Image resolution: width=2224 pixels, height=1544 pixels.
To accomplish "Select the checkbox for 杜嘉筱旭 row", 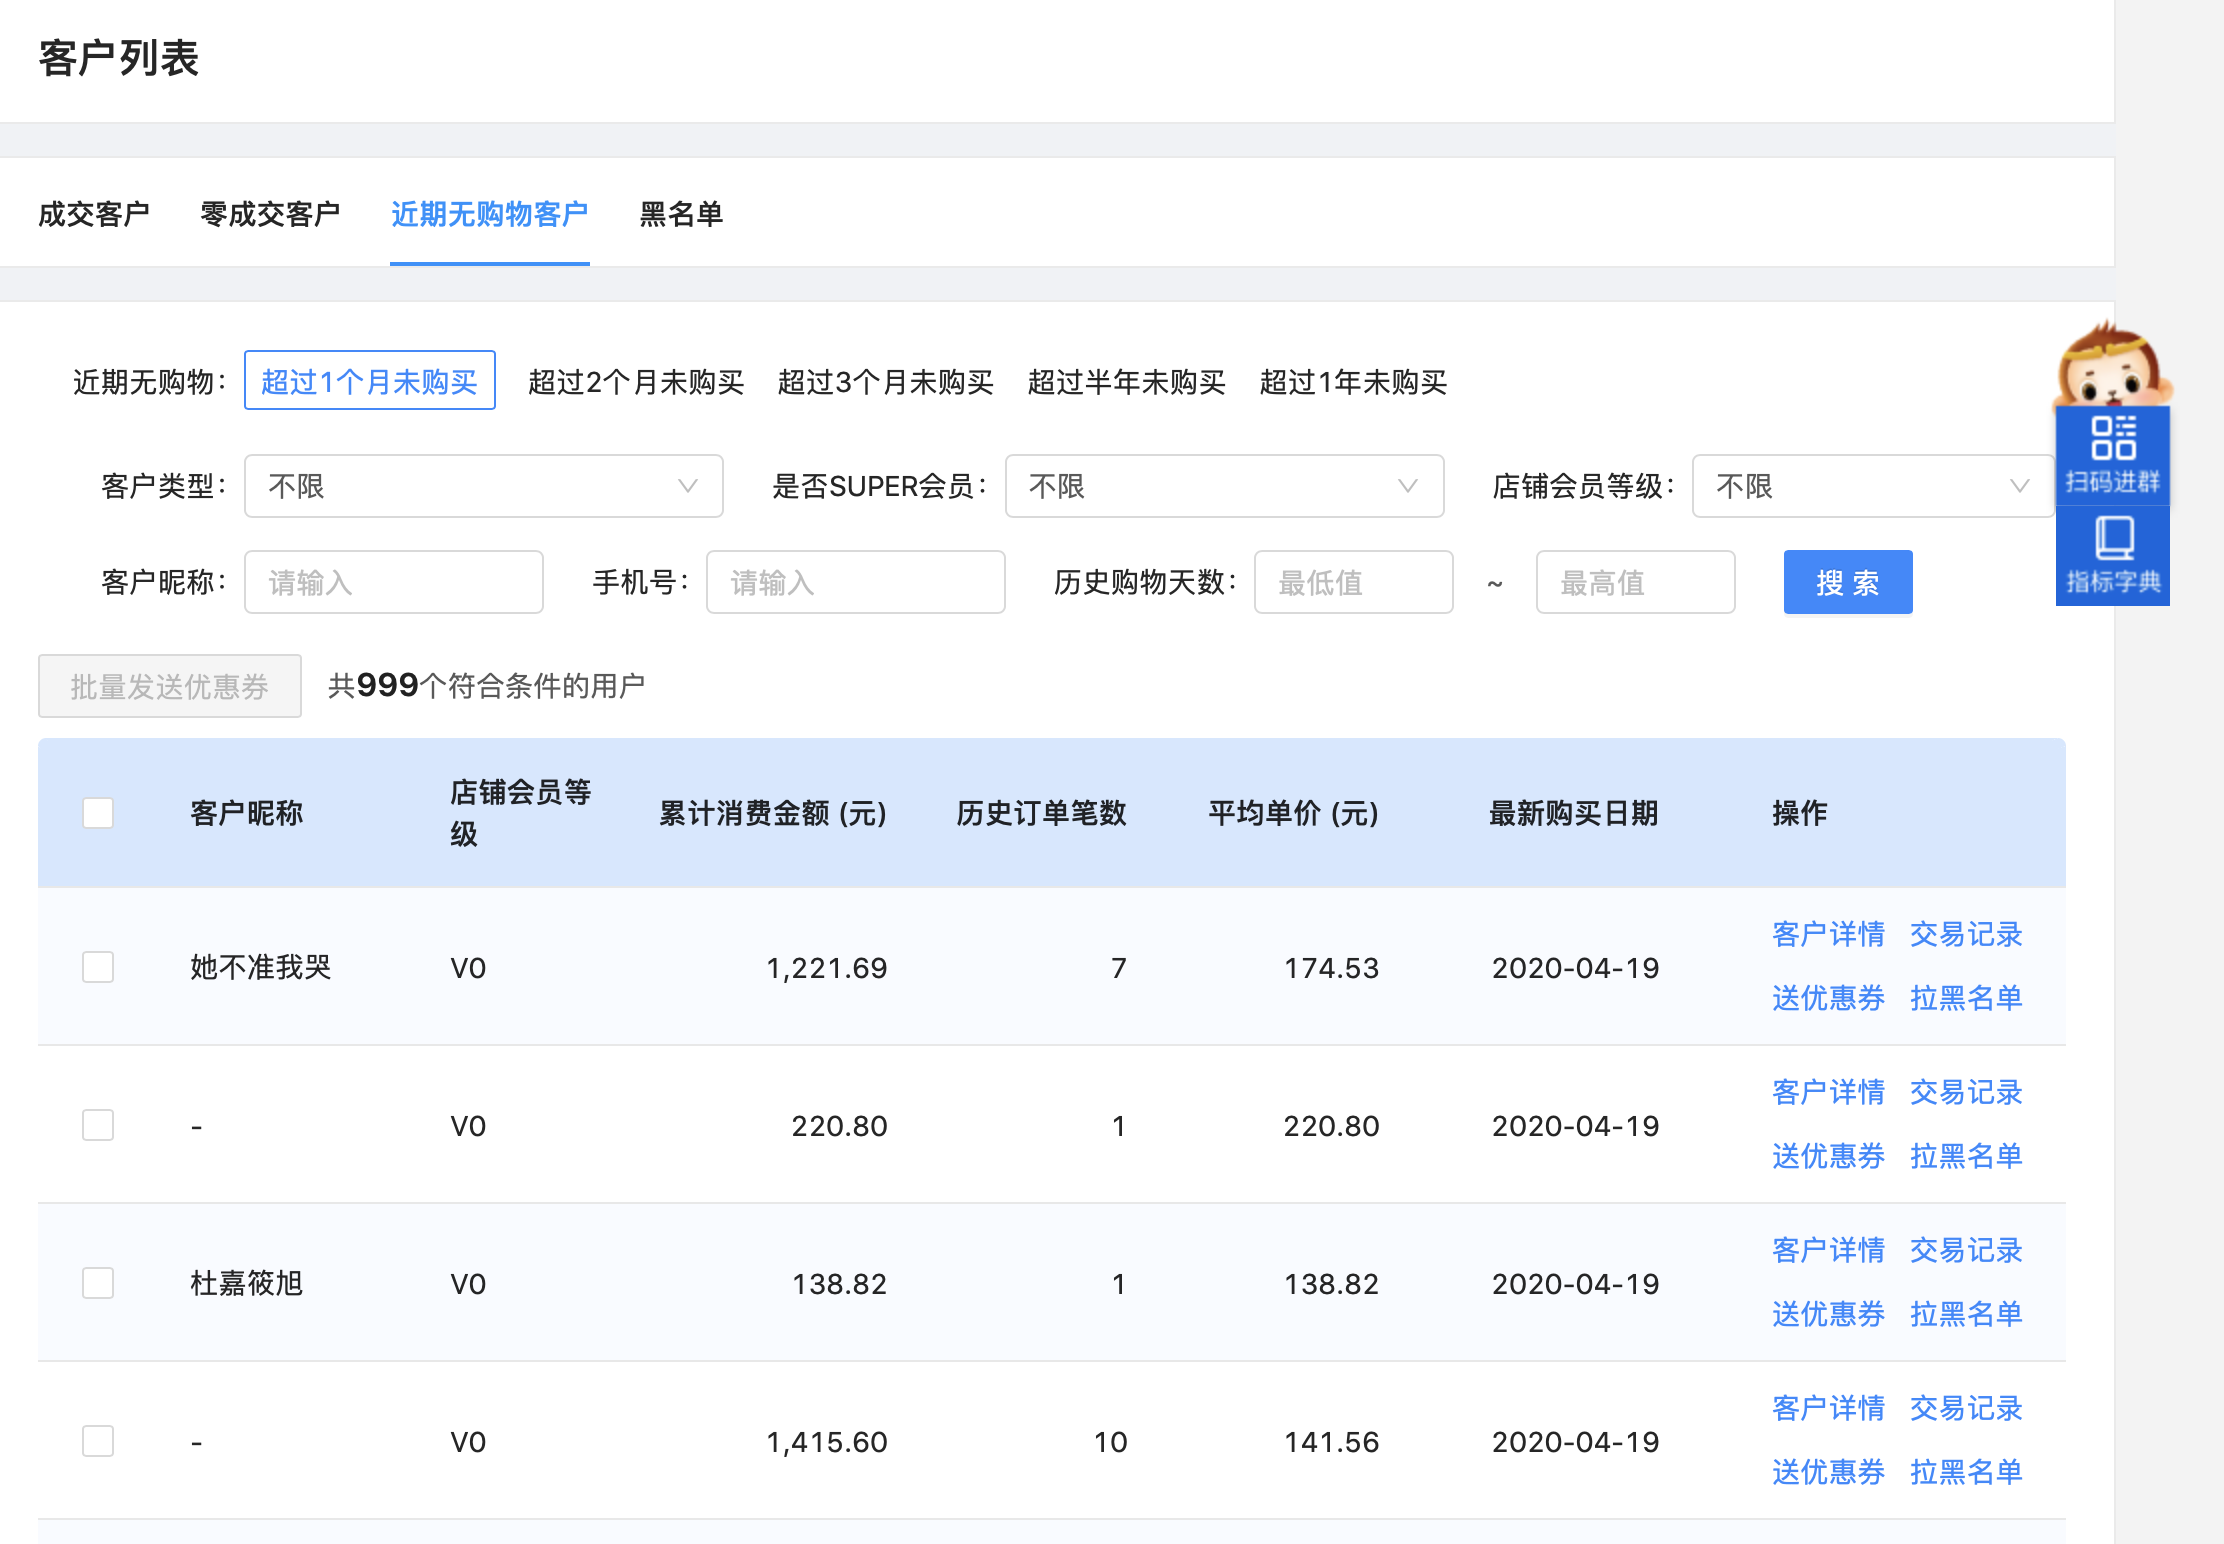I will pyautogui.click(x=98, y=1283).
